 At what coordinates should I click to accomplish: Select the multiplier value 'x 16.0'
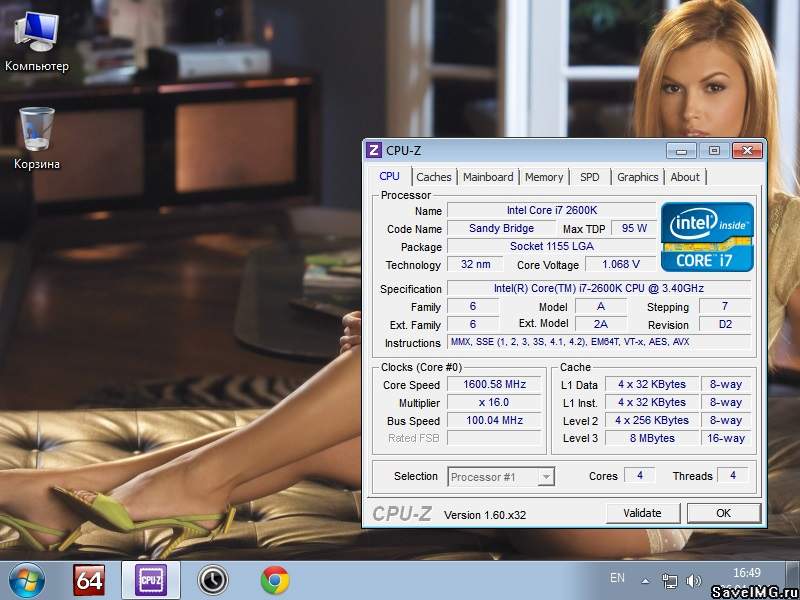[x=494, y=402]
